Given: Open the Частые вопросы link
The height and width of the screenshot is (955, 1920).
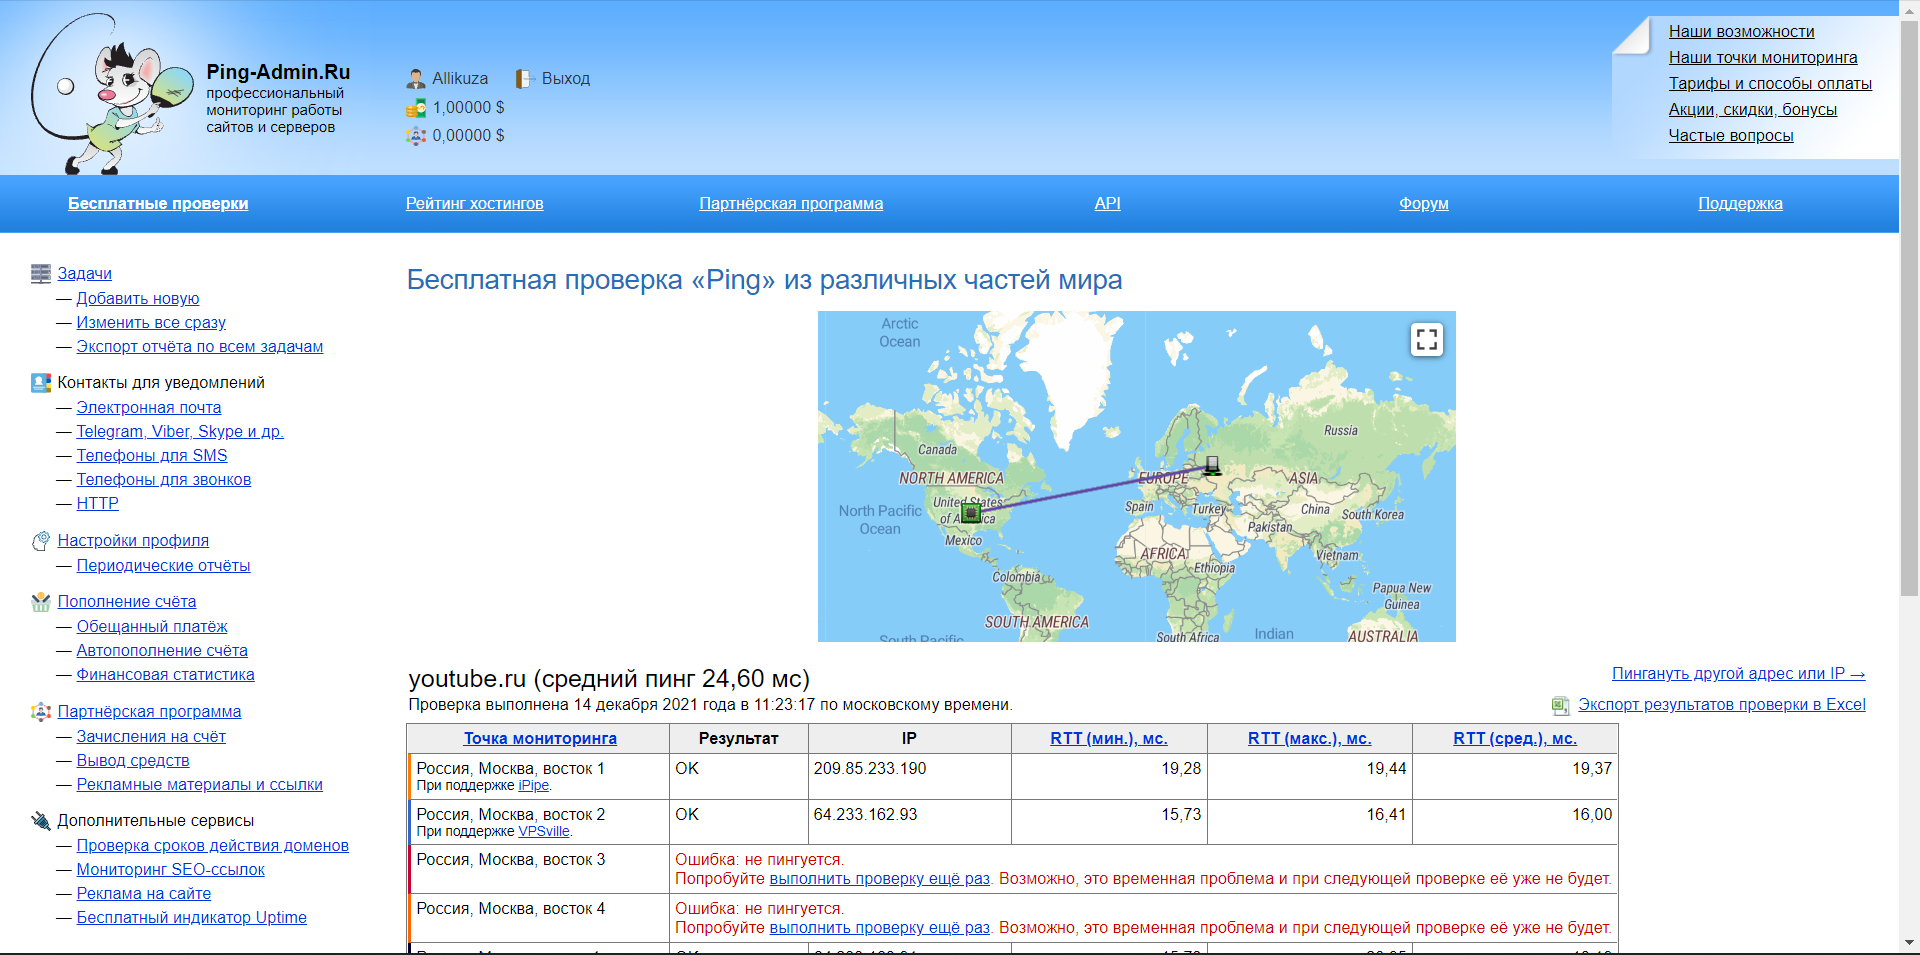Looking at the screenshot, I should (x=1731, y=136).
